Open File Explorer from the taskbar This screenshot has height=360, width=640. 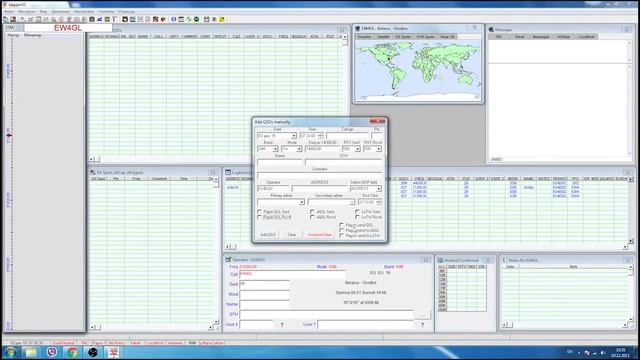(x=31, y=352)
